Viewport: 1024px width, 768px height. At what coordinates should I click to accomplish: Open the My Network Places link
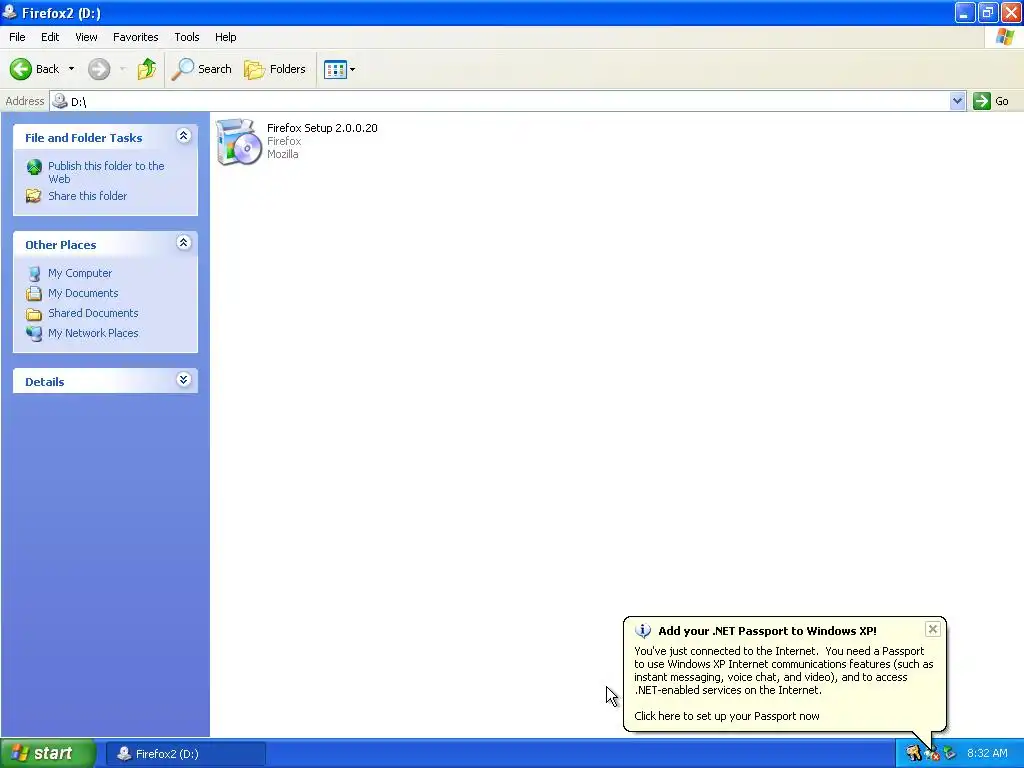point(93,333)
